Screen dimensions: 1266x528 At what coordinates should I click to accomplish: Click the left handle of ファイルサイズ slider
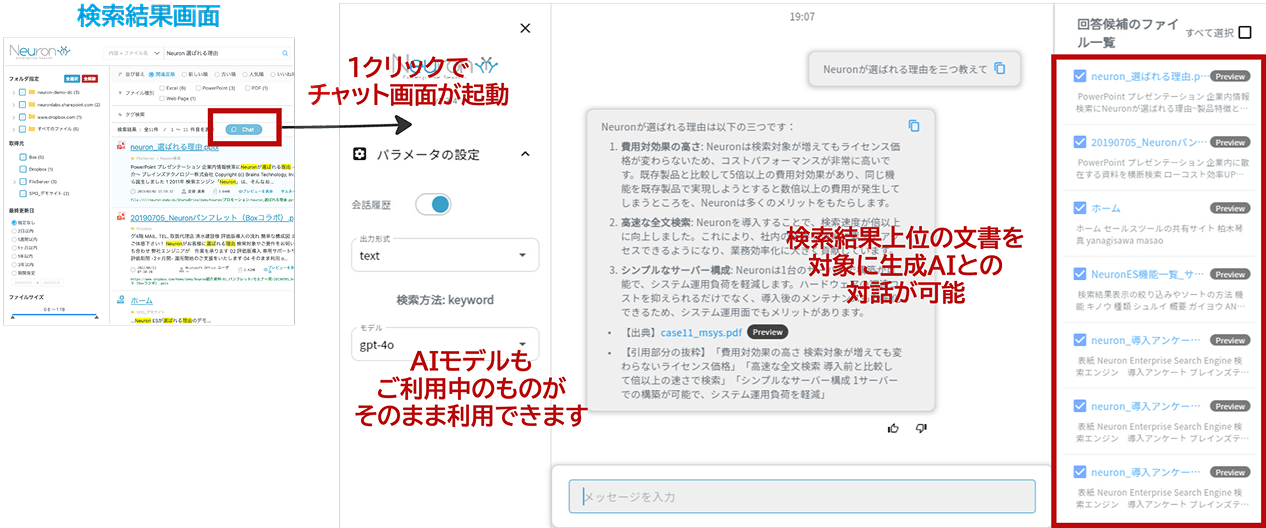13,319
